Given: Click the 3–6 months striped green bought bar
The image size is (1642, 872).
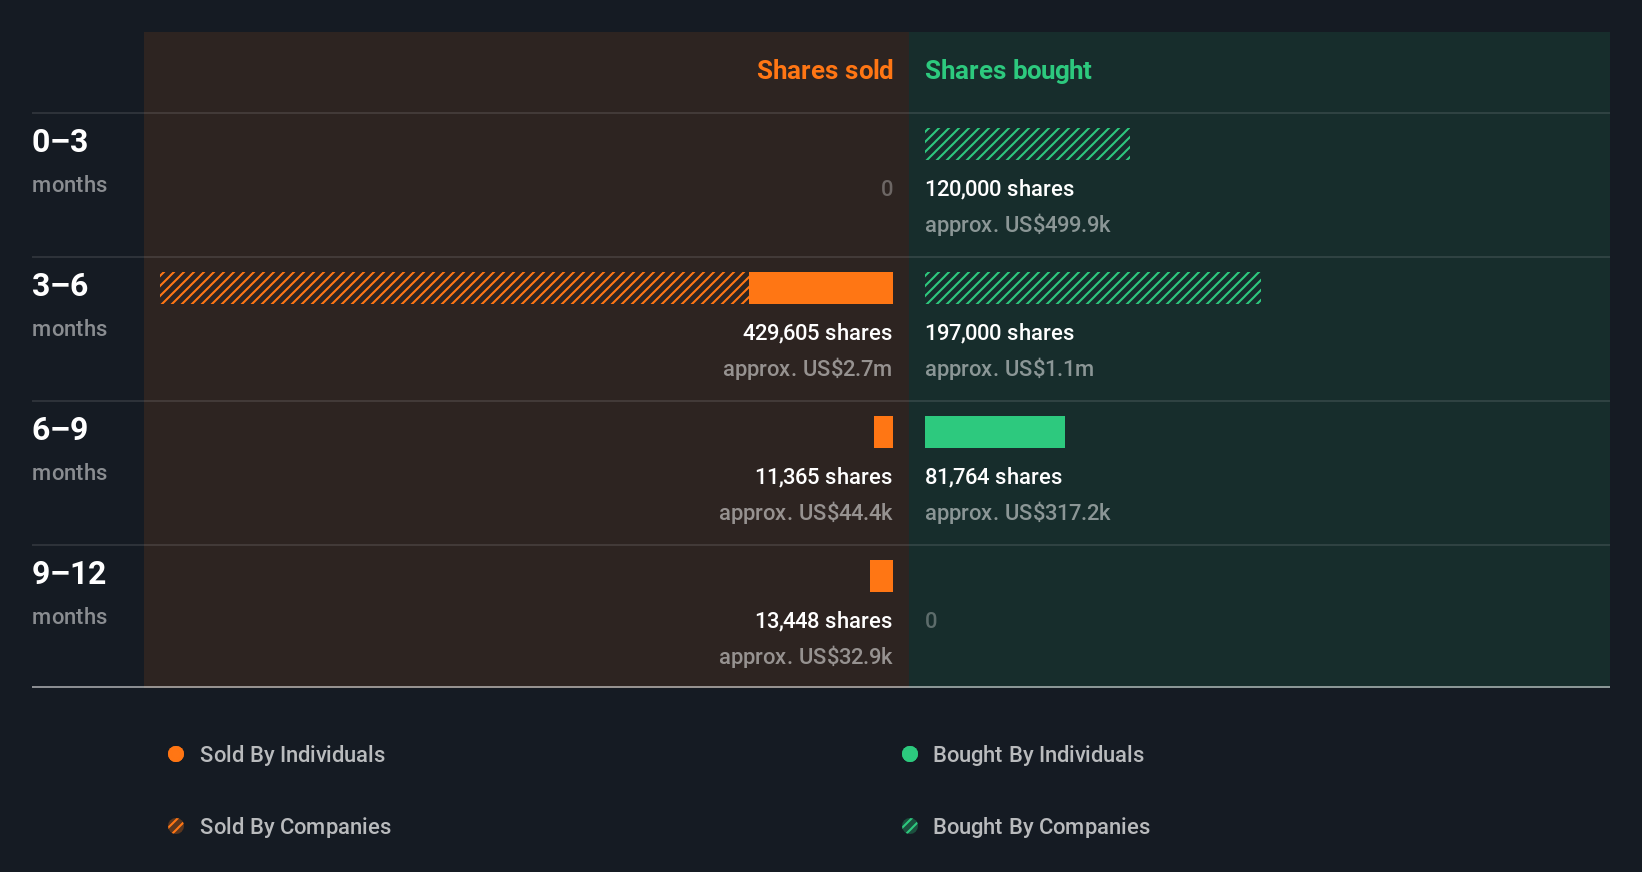Looking at the screenshot, I should tap(1093, 288).
